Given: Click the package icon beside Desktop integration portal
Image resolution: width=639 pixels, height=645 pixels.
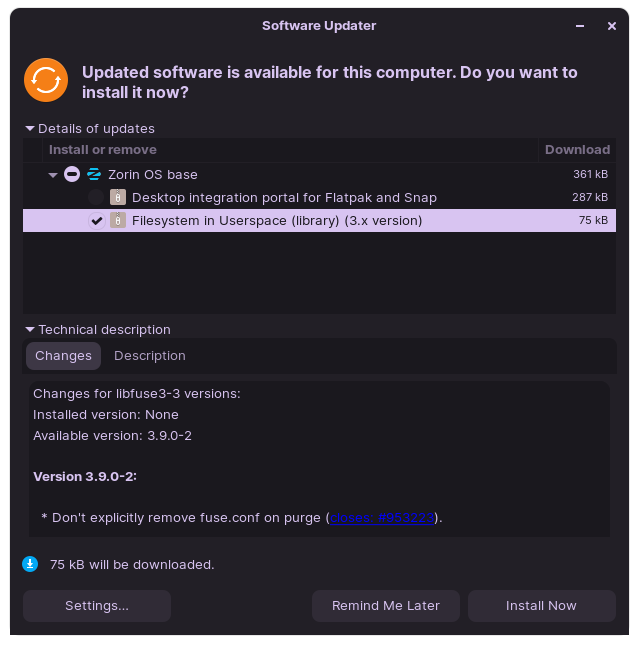Looking at the screenshot, I should tap(118, 197).
